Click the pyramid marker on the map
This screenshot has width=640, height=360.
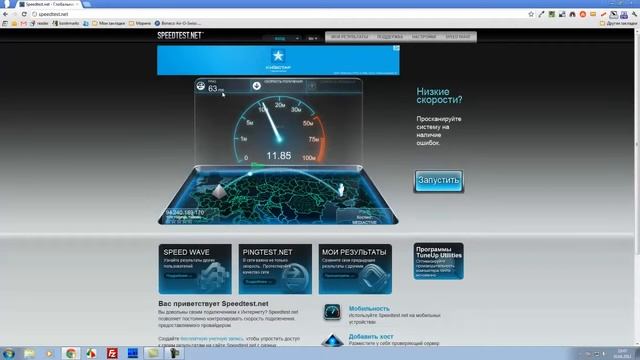(219, 191)
